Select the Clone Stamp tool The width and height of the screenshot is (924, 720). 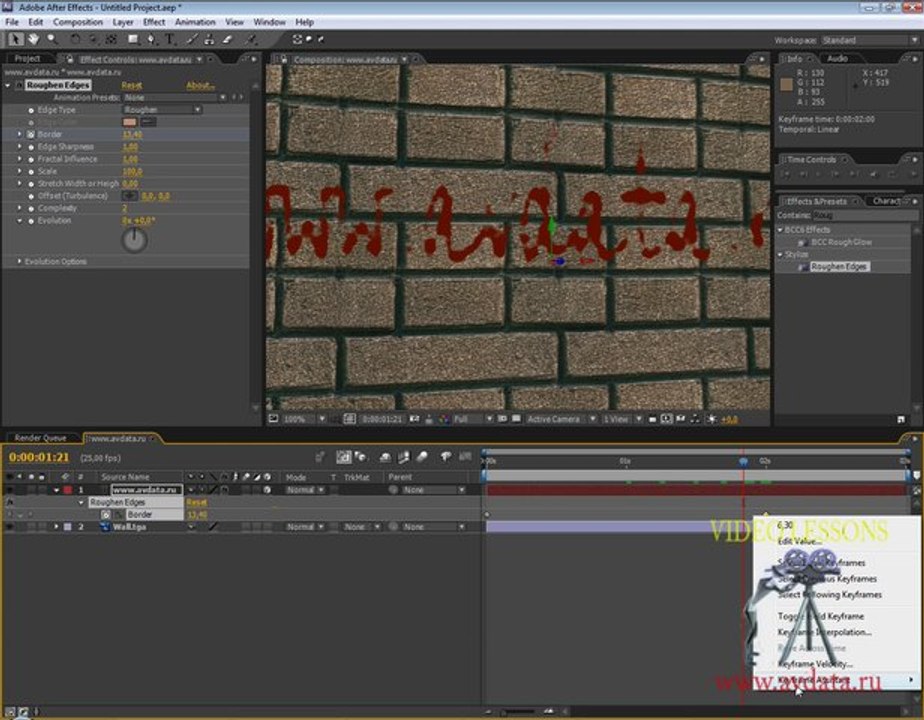pyautogui.click(x=209, y=39)
